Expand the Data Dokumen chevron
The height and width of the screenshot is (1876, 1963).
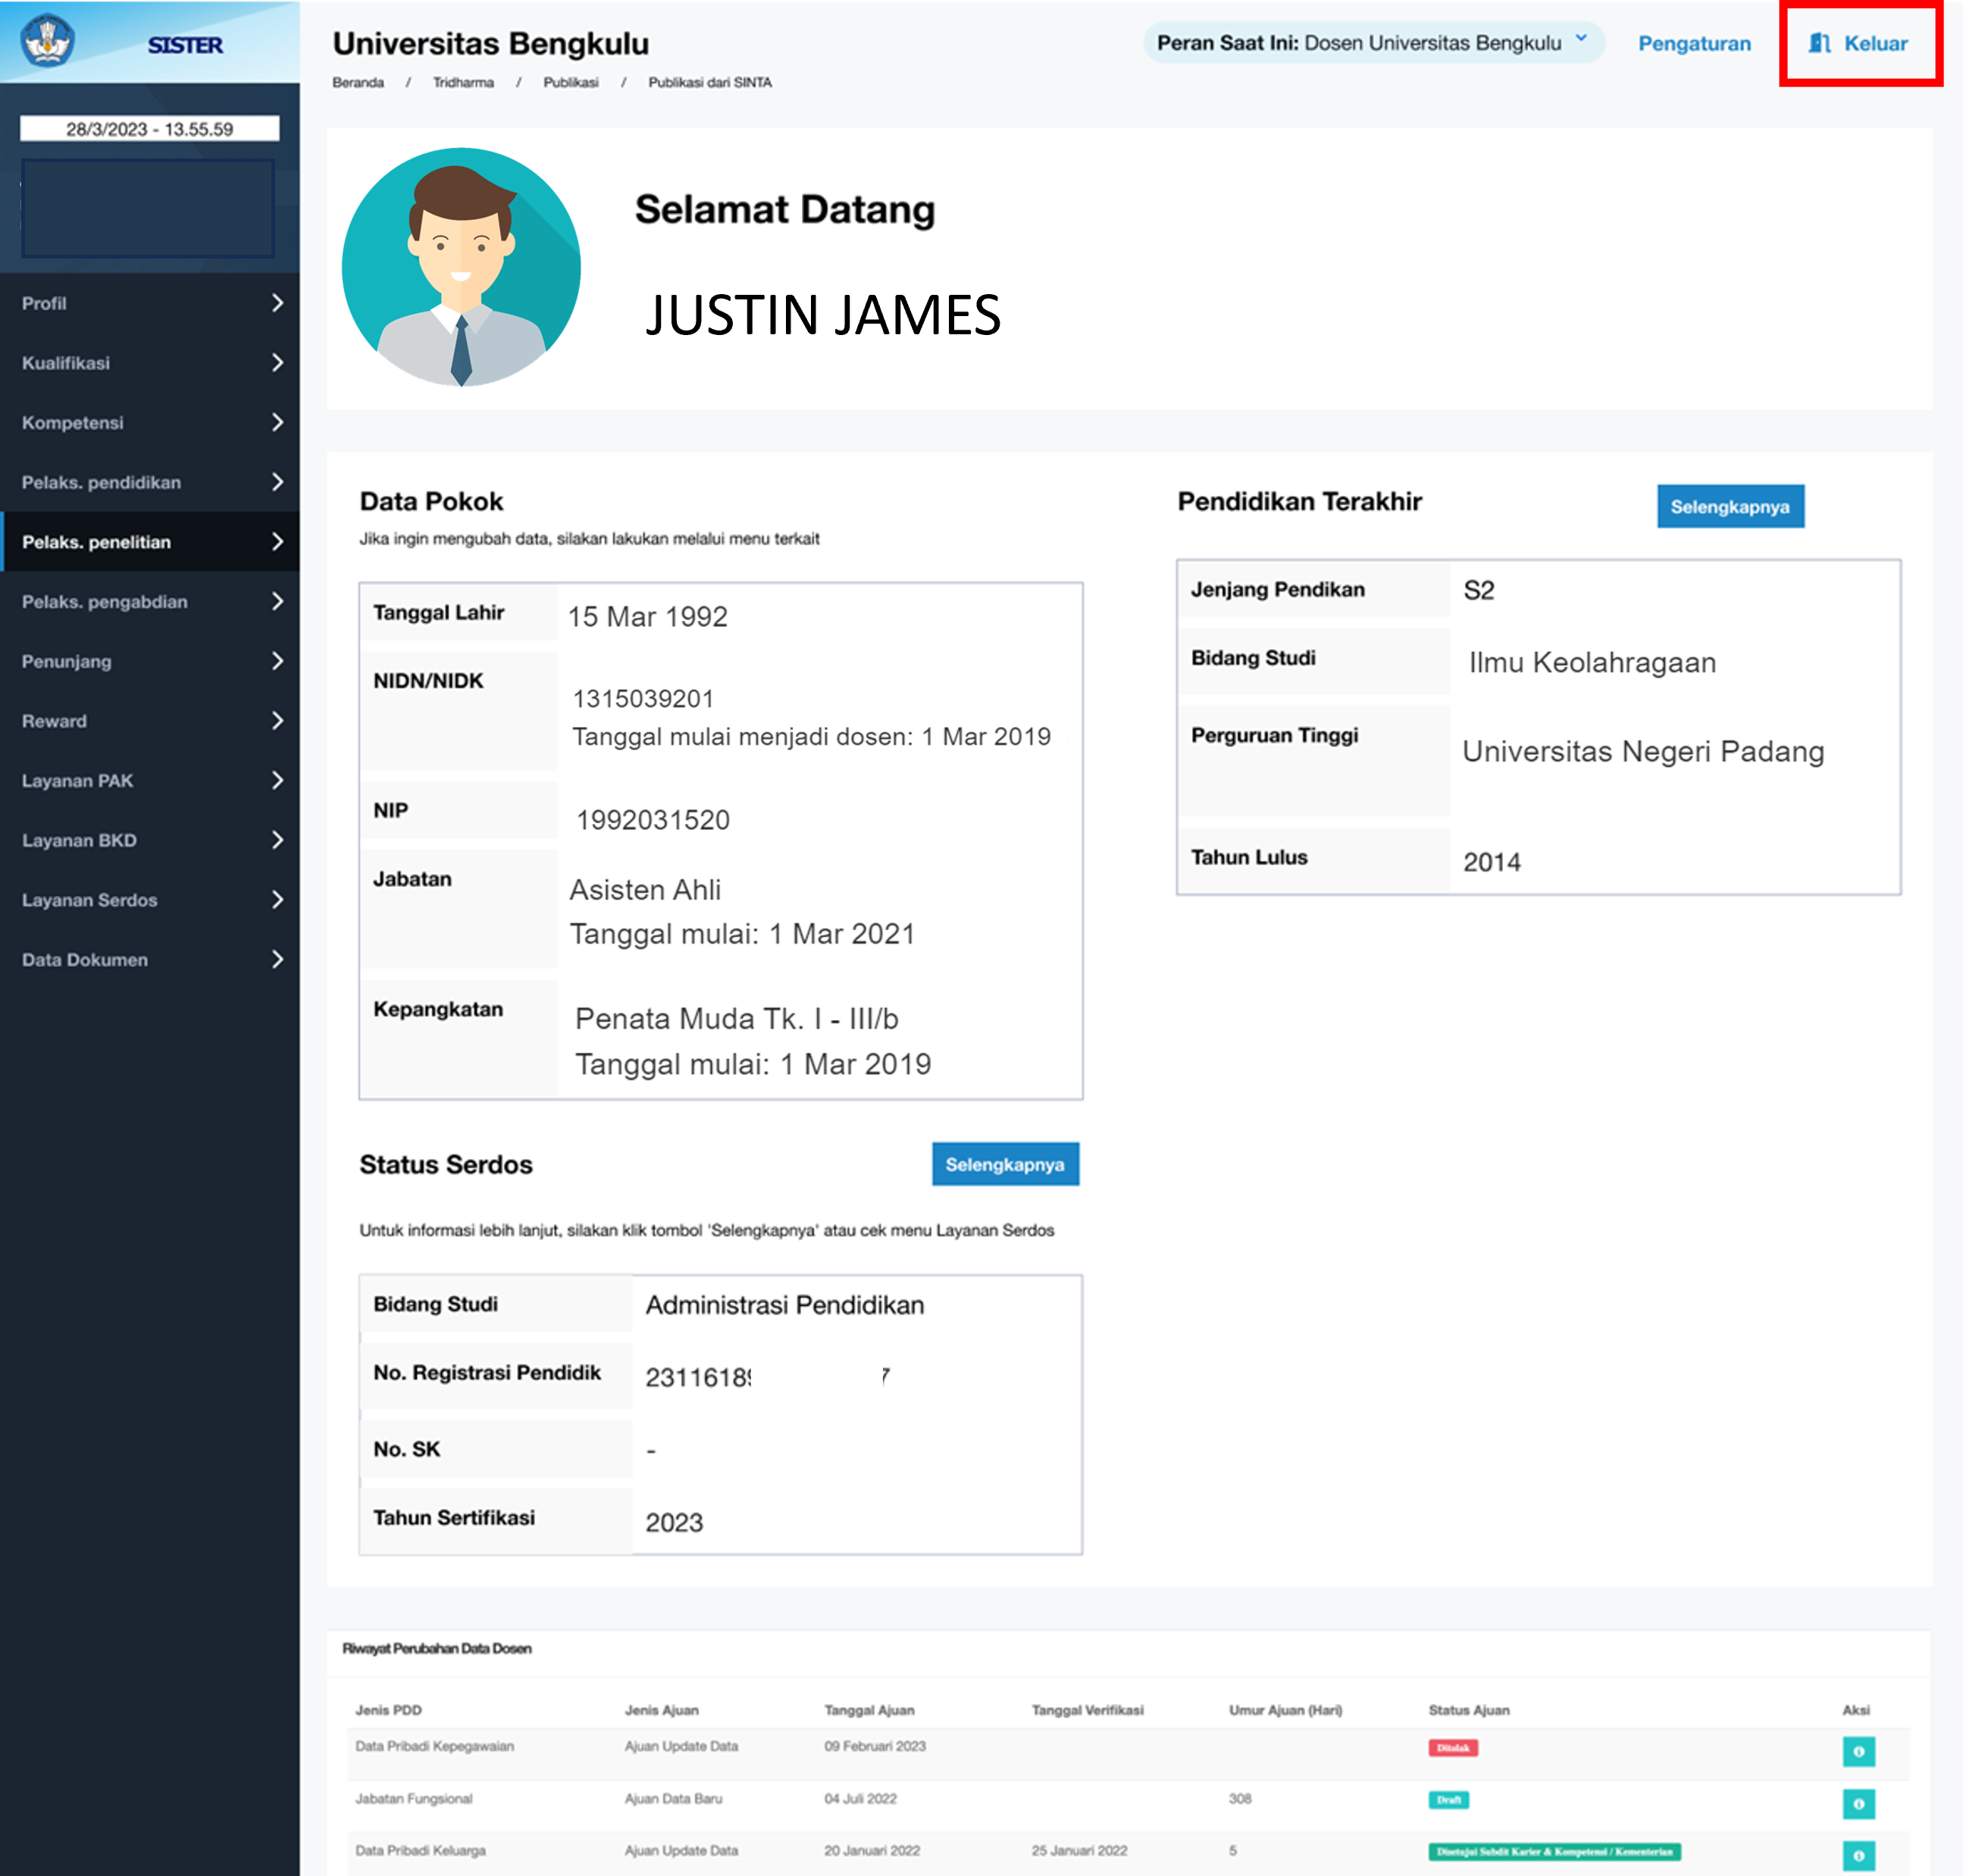(277, 959)
